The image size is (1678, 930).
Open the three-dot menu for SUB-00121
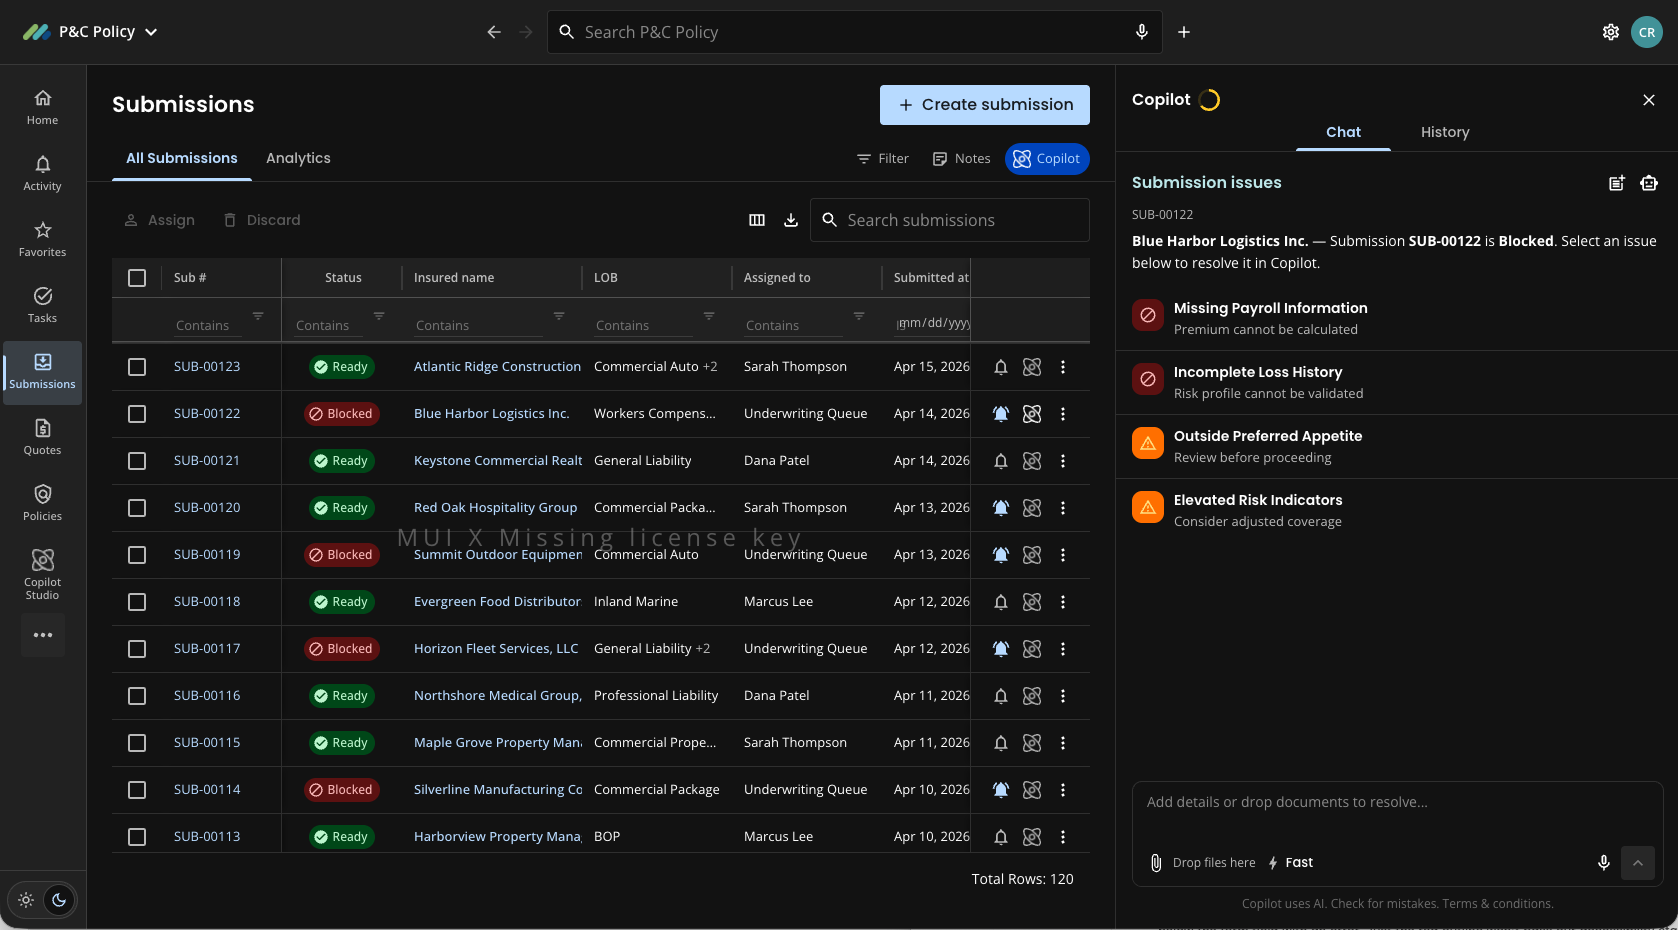[x=1063, y=461]
